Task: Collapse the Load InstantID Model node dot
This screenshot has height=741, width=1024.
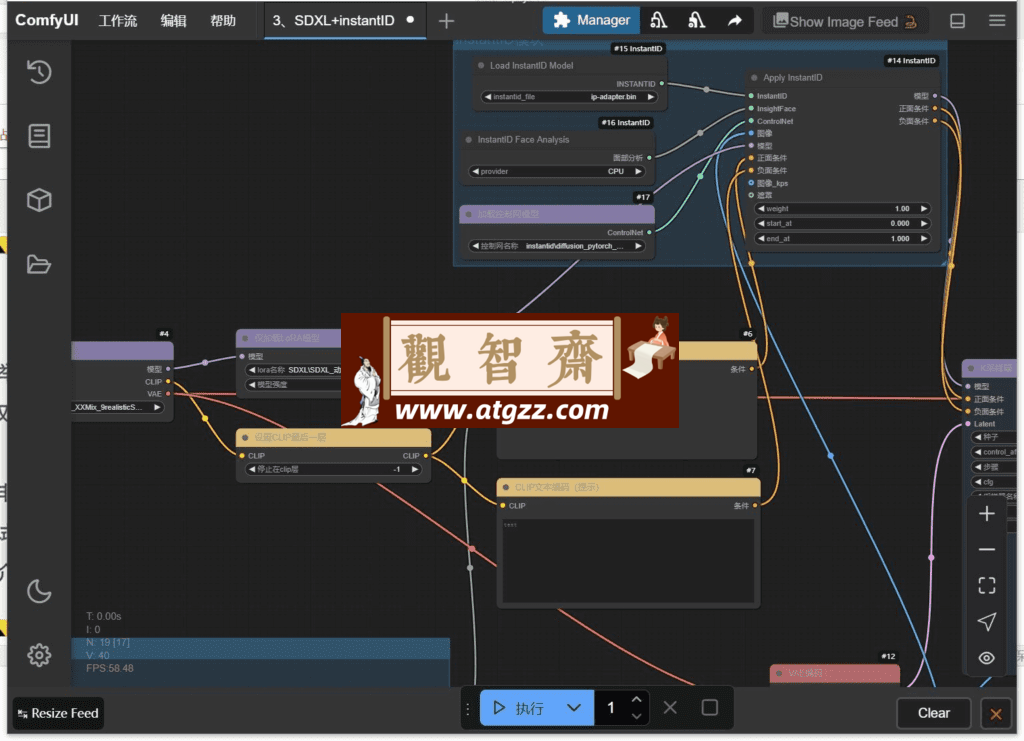Action: point(481,65)
